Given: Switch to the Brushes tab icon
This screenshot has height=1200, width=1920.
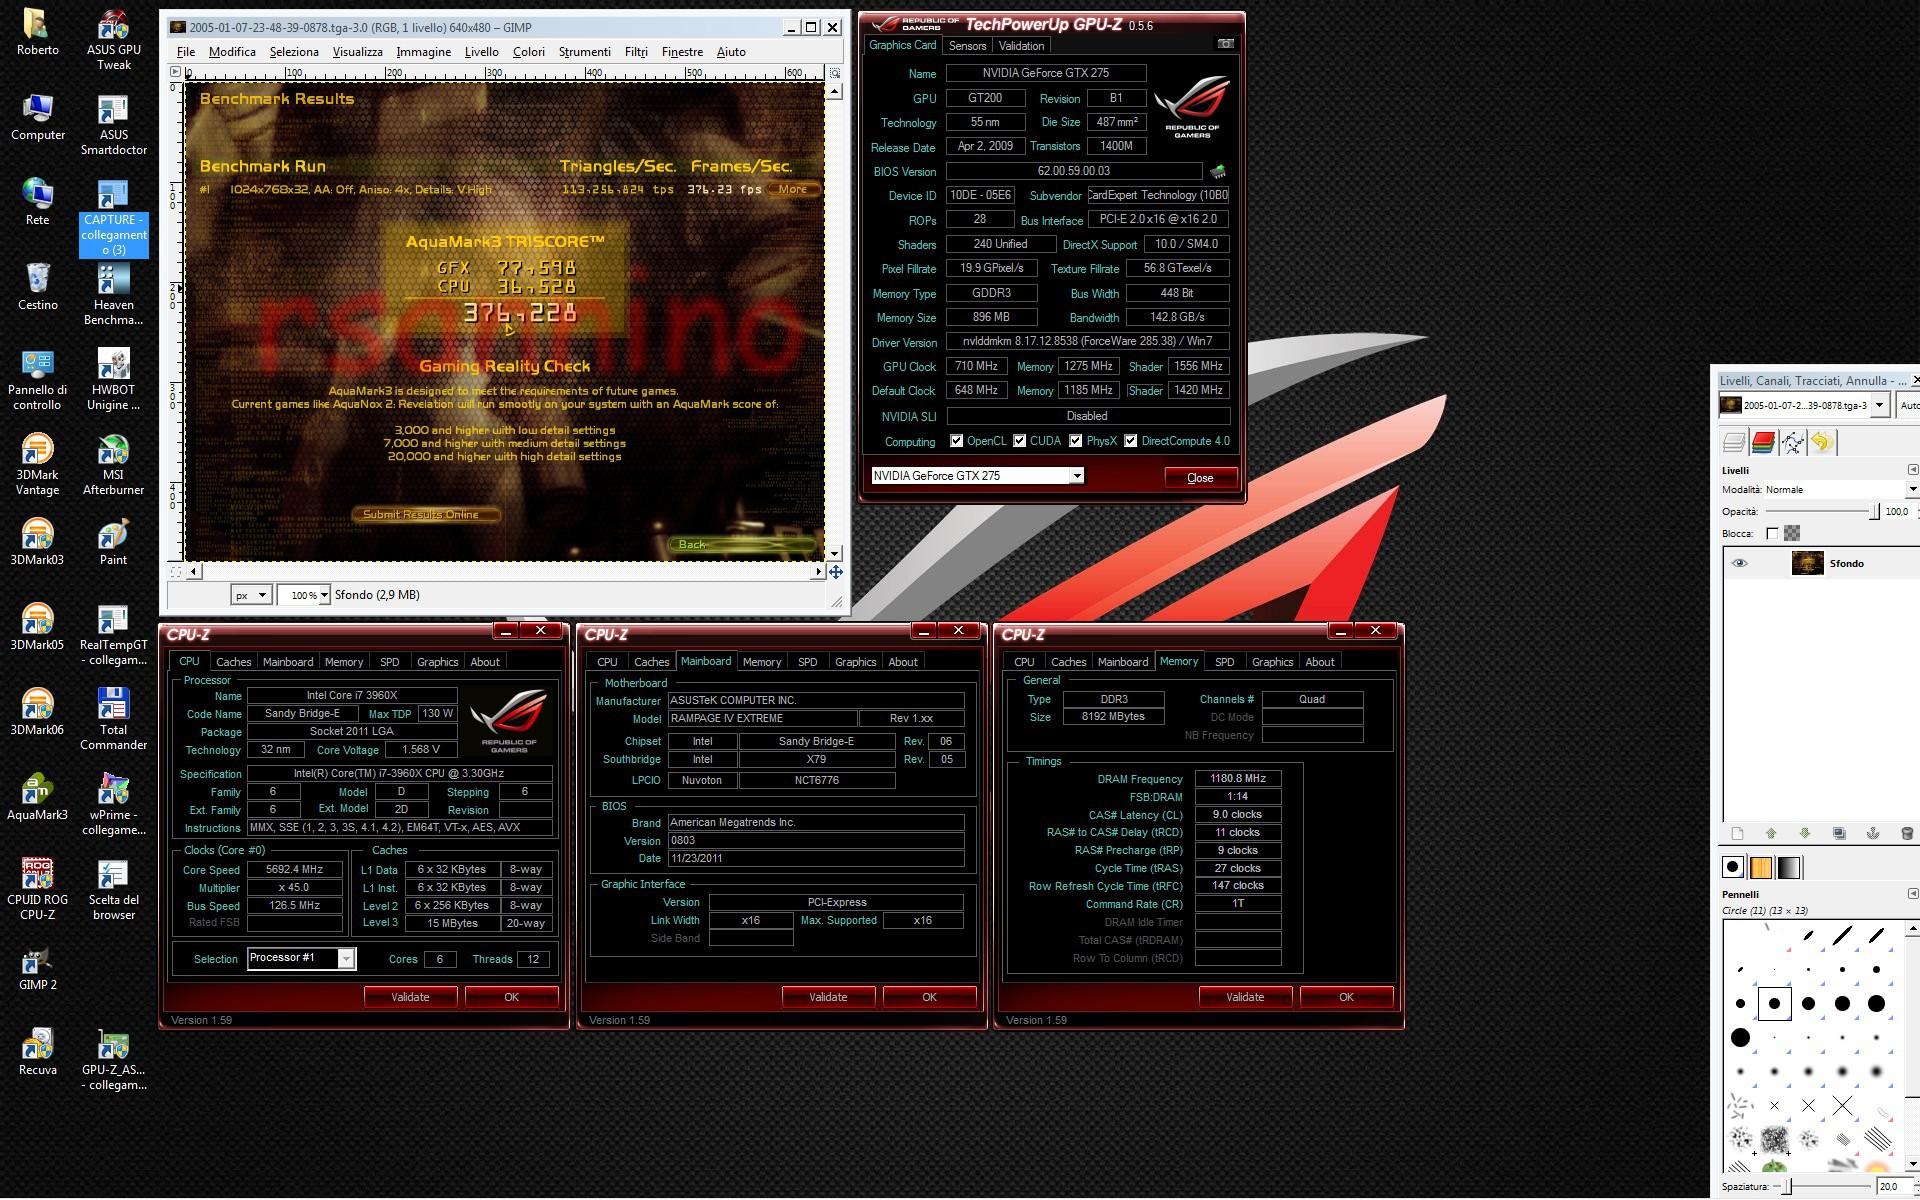Looking at the screenshot, I should coord(1733,867).
